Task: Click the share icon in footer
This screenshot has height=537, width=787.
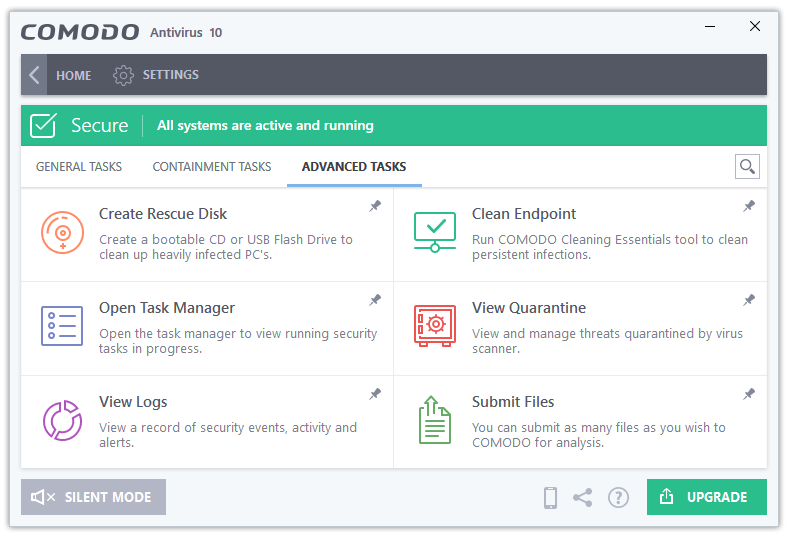Action: tap(583, 498)
